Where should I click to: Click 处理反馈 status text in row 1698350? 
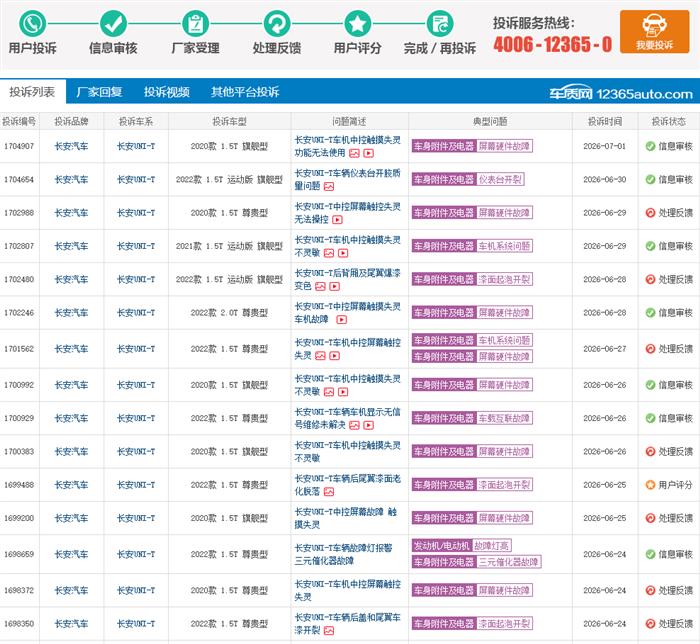coord(675,623)
